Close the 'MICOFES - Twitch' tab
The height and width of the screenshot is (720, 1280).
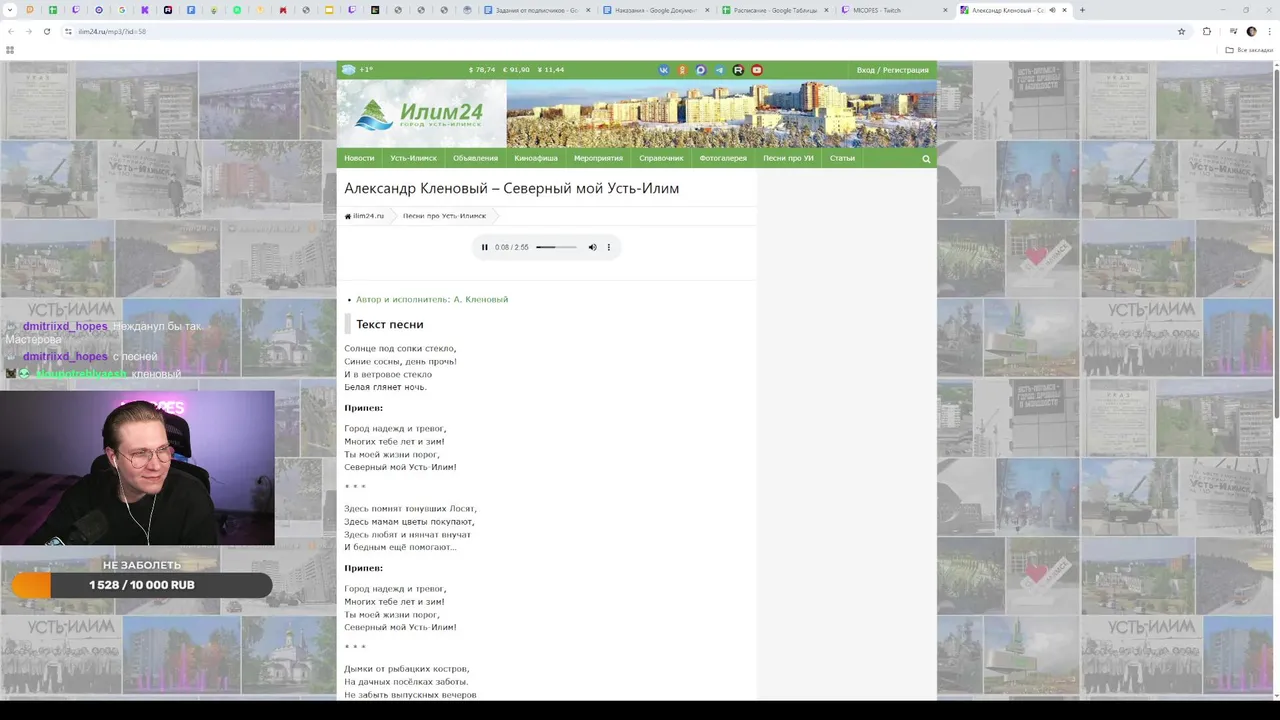tap(945, 10)
